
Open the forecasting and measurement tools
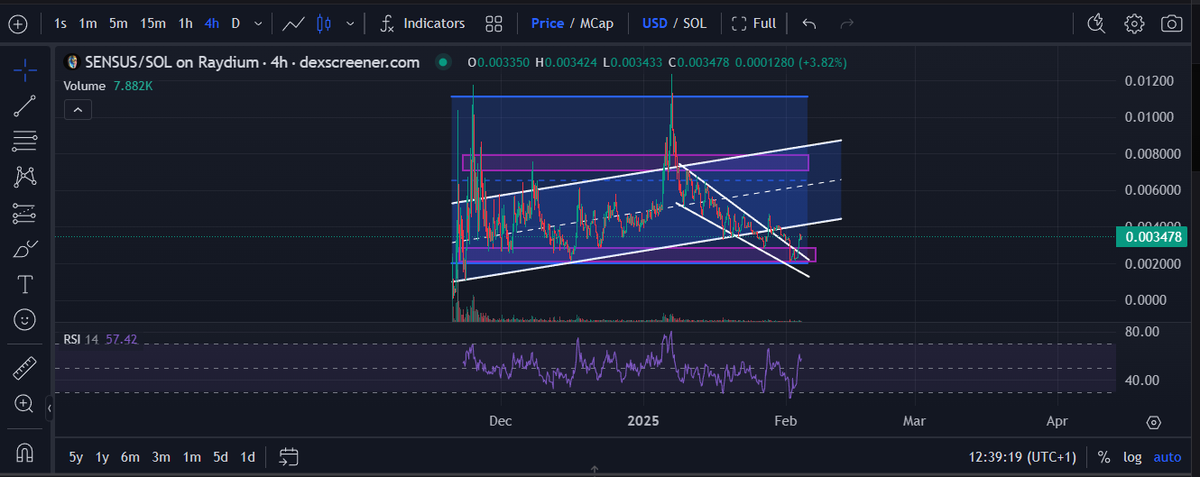coord(25,213)
